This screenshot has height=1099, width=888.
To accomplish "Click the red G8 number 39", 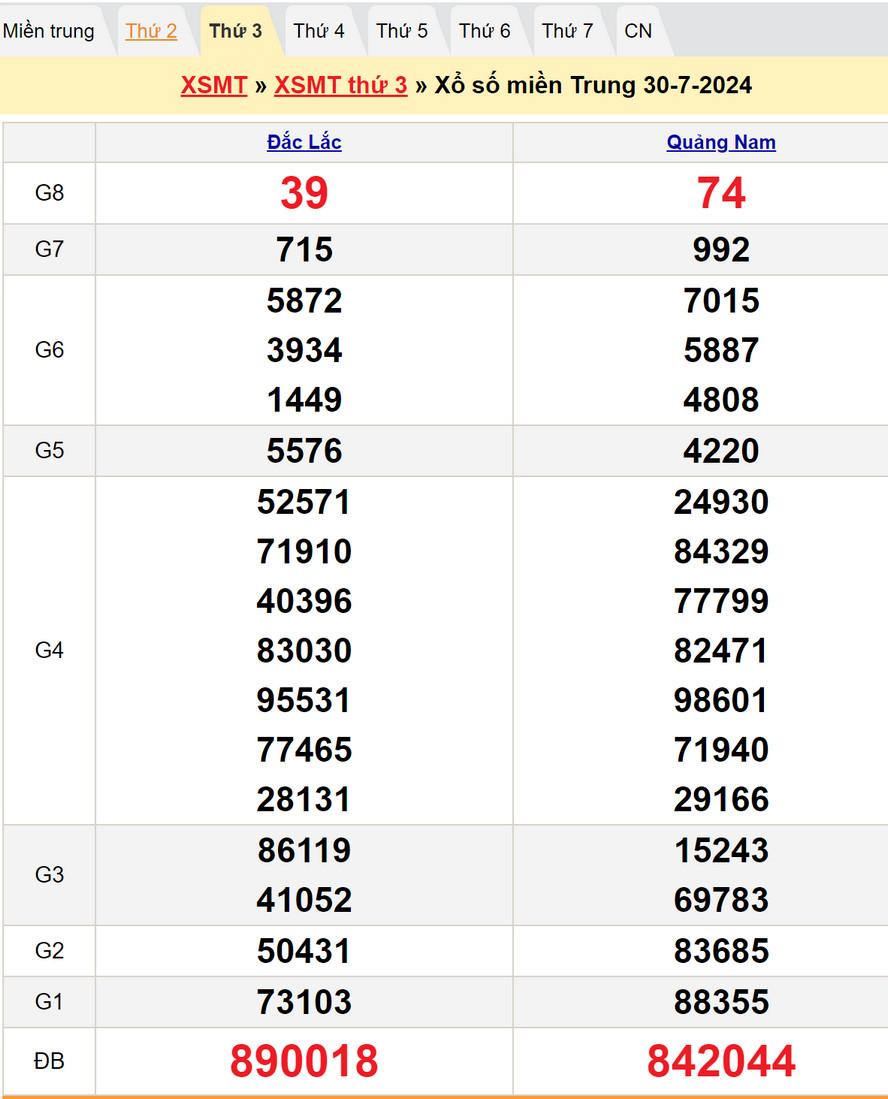I will [x=304, y=193].
